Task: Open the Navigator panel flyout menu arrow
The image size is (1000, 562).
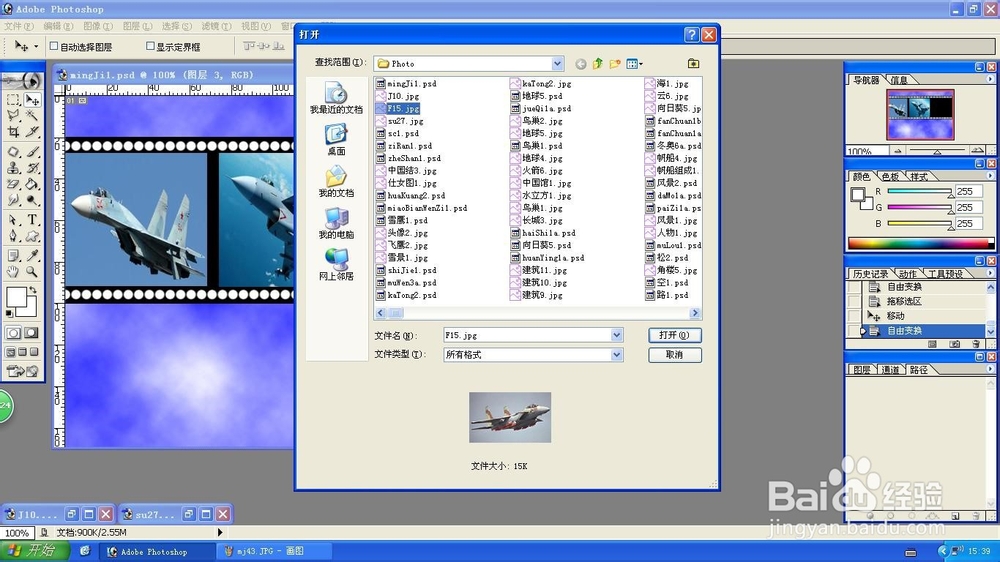Action: pos(990,80)
